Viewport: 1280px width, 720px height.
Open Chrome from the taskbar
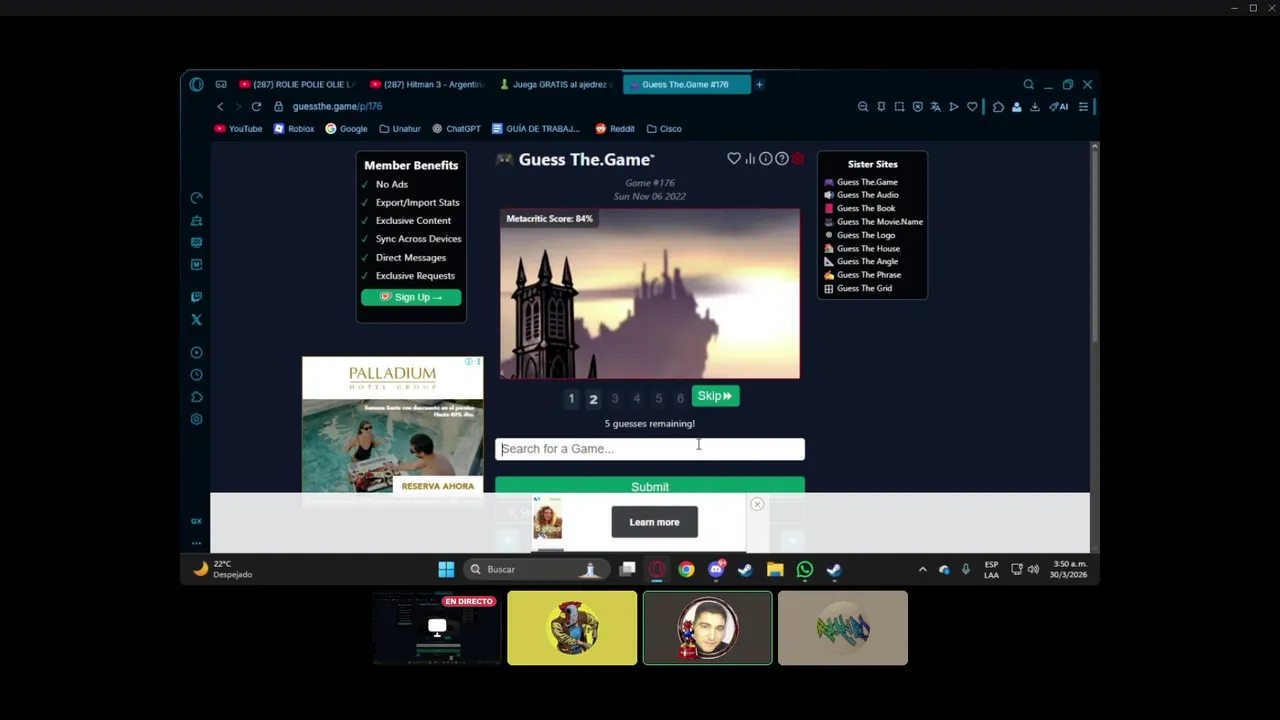pyautogui.click(x=686, y=569)
